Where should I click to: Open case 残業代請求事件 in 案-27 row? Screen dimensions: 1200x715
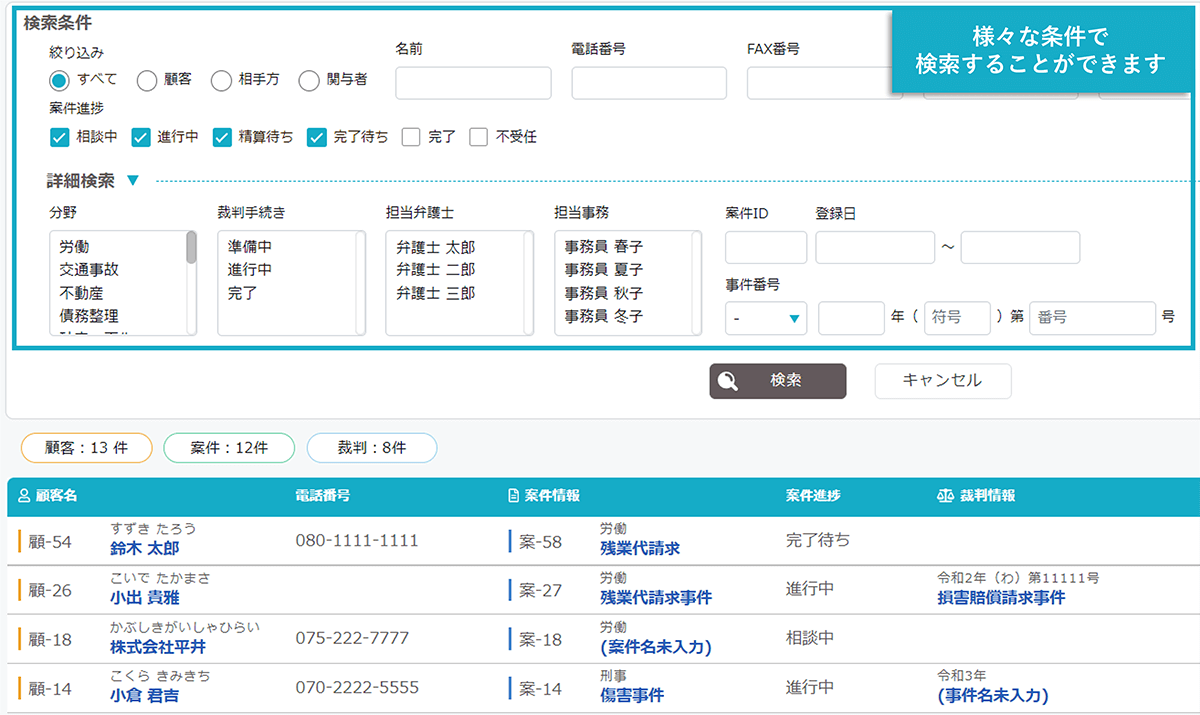(x=656, y=597)
